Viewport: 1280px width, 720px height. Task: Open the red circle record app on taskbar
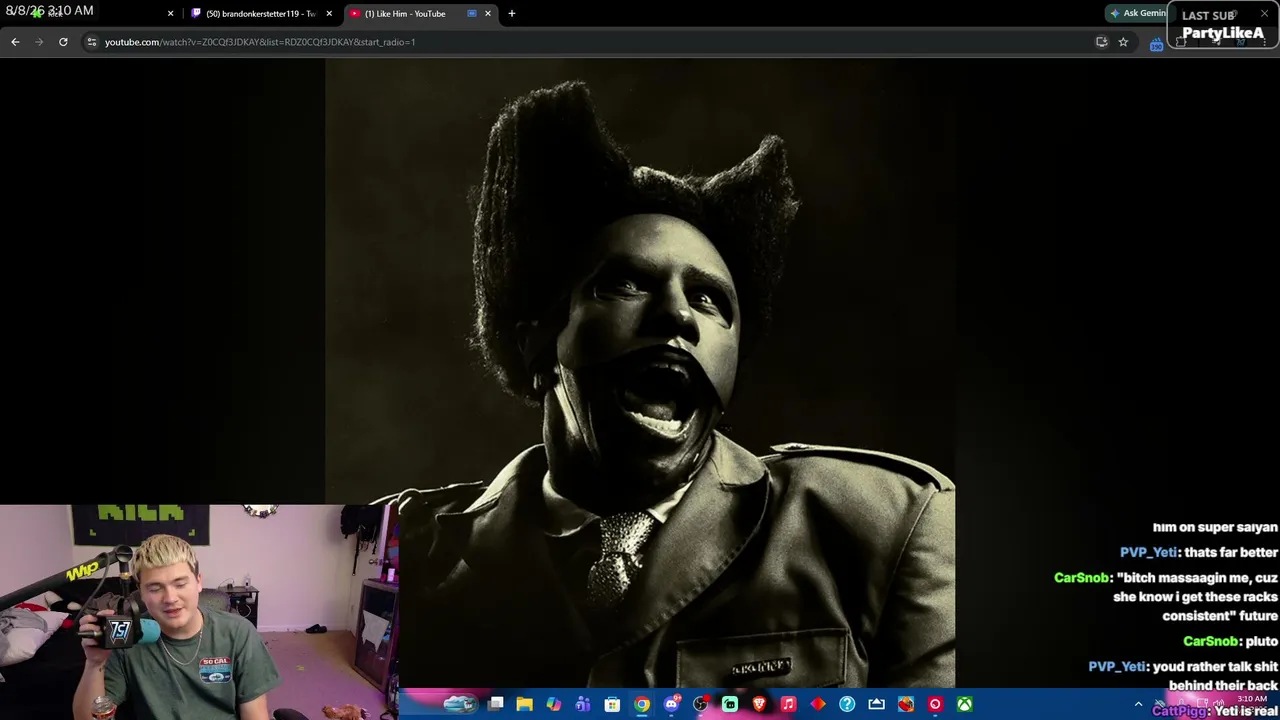(x=935, y=705)
